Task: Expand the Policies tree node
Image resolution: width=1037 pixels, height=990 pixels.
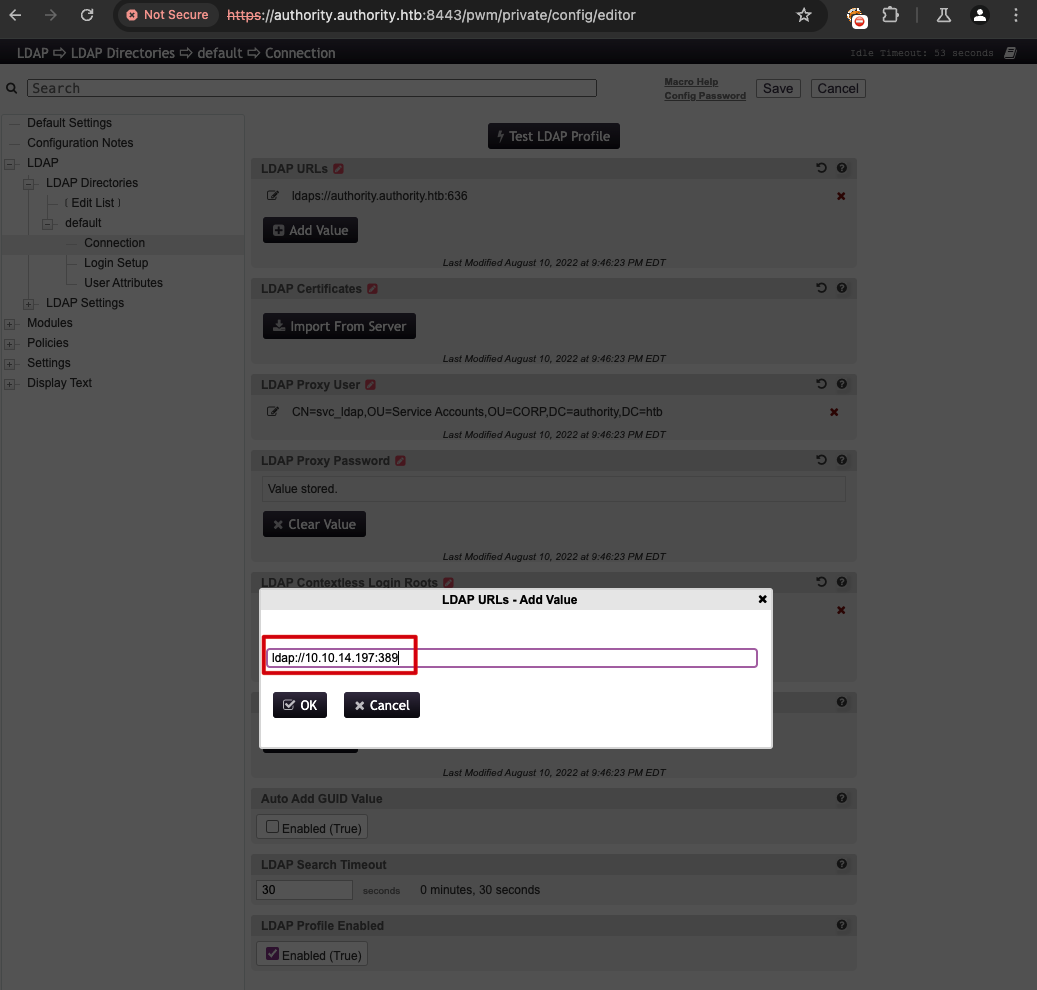Action: (x=10, y=343)
